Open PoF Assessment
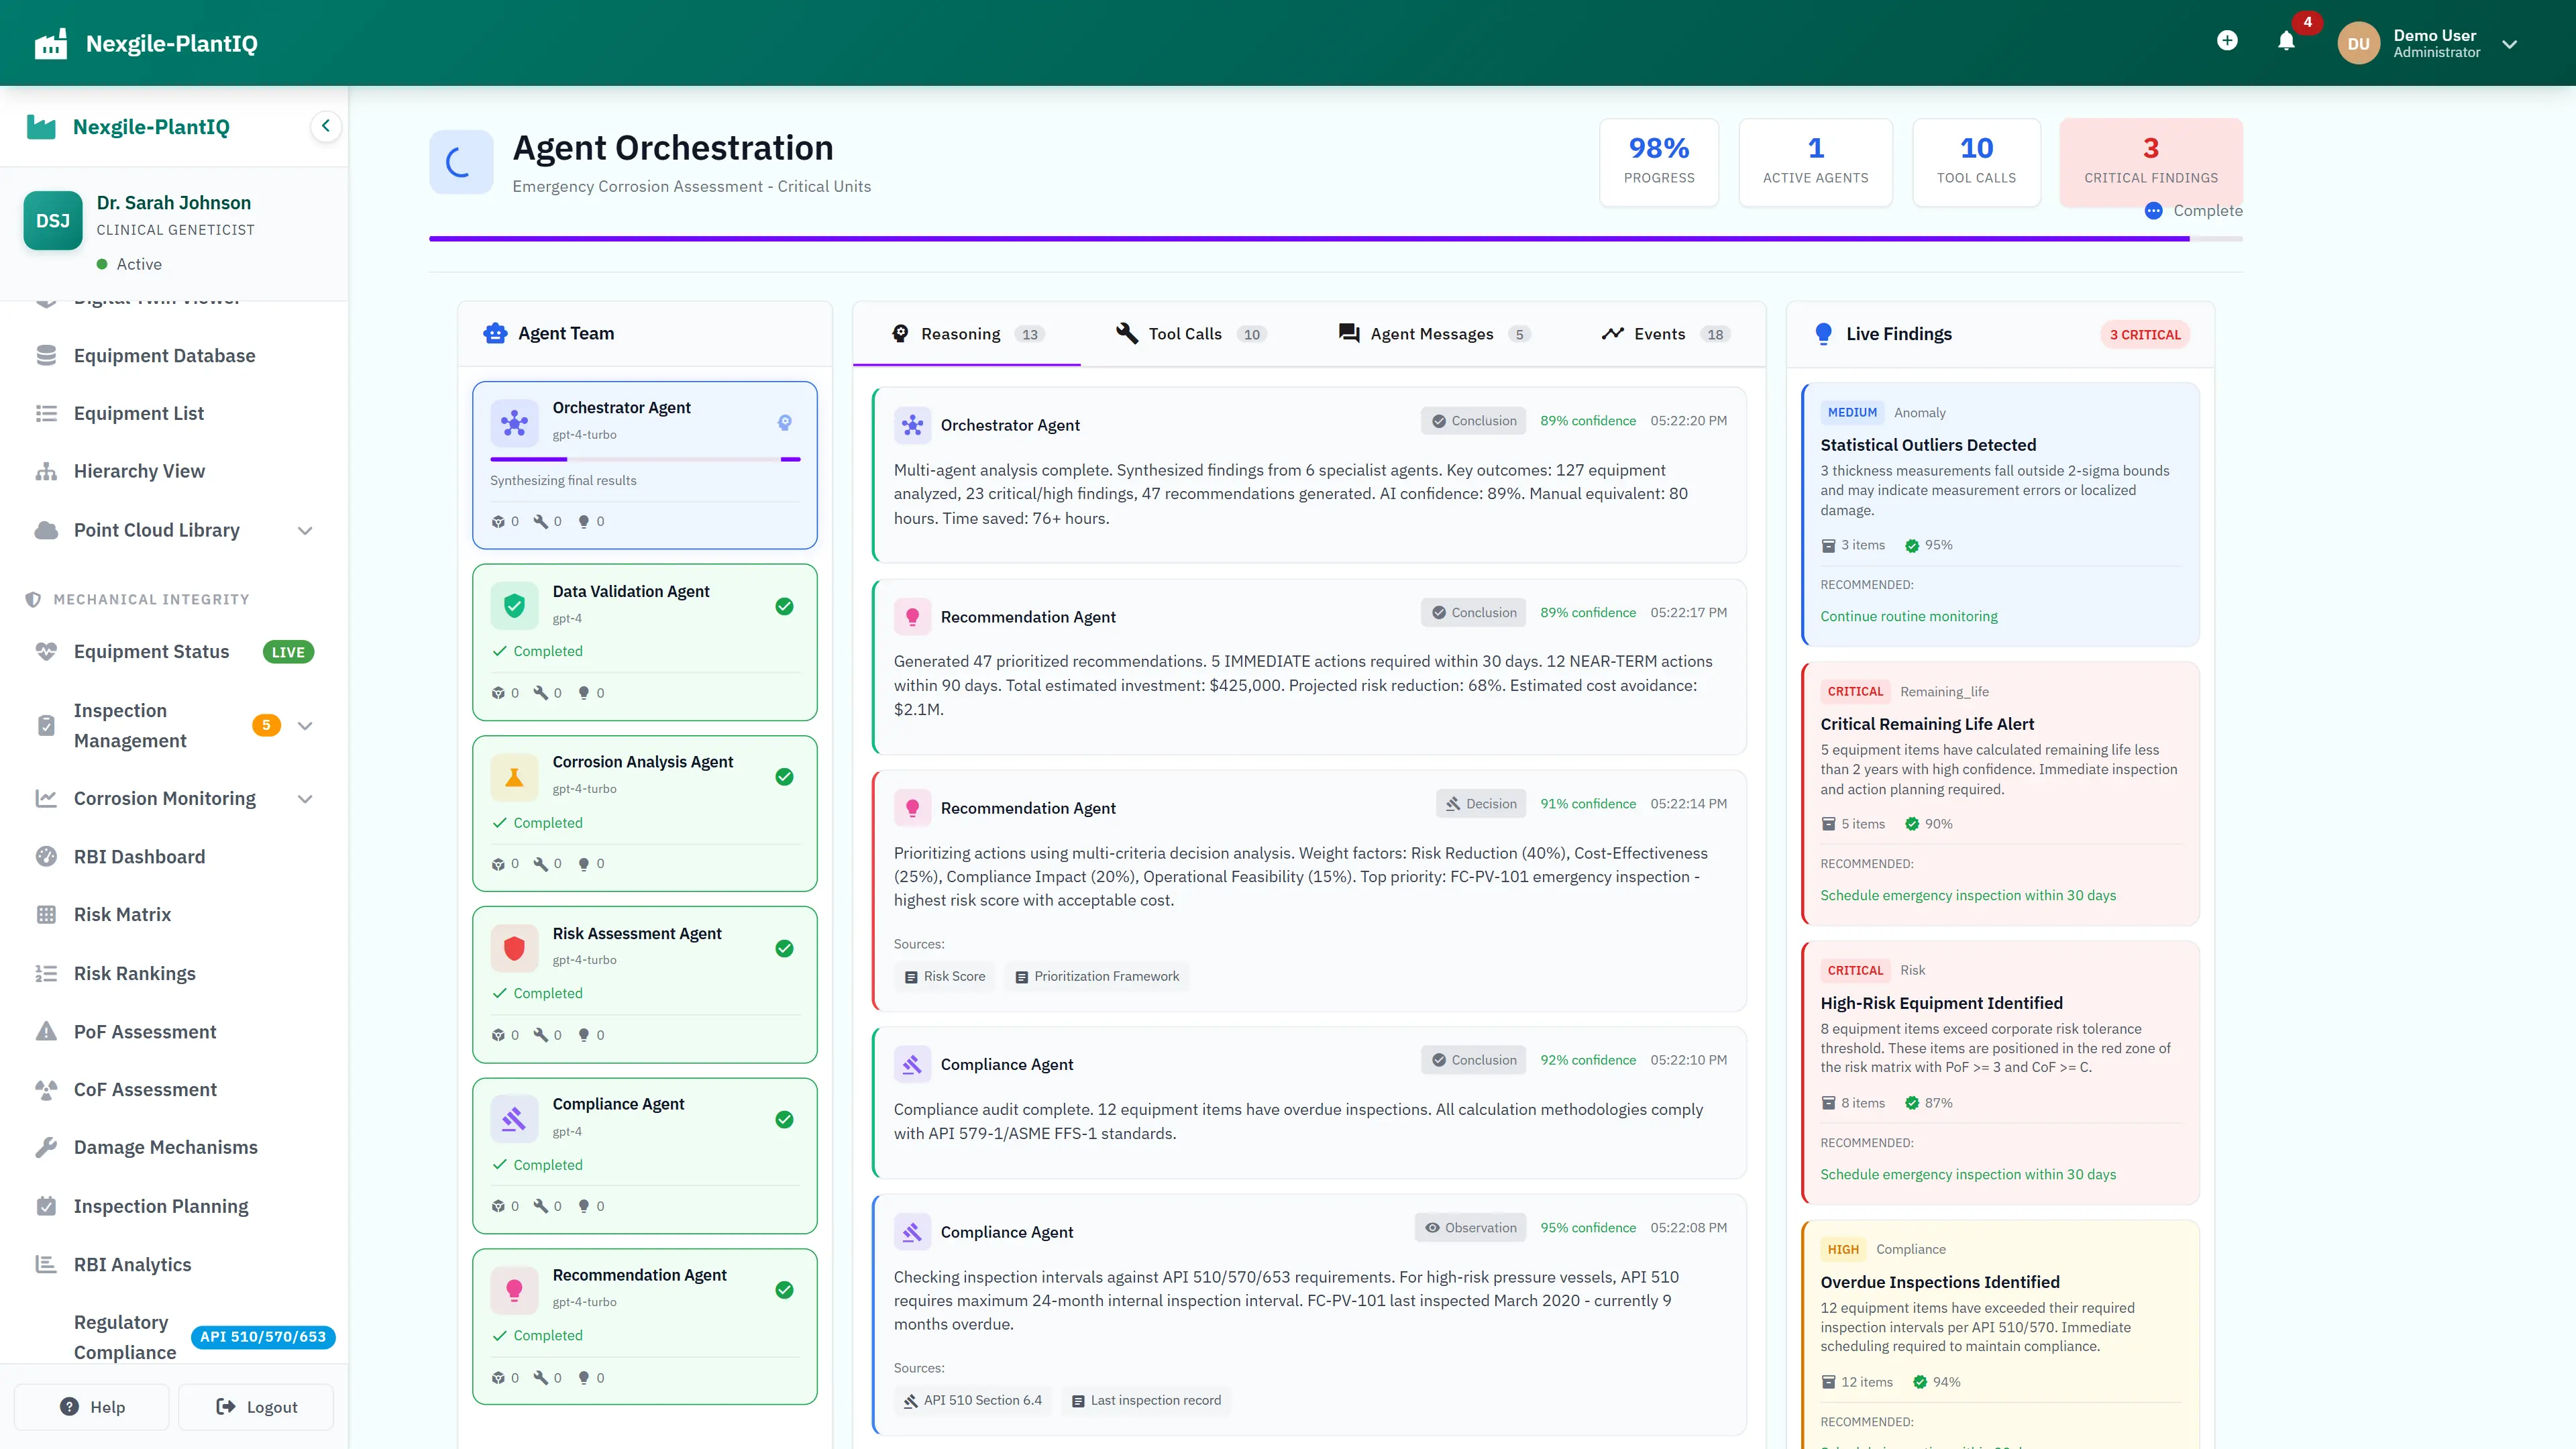 pos(145,1031)
